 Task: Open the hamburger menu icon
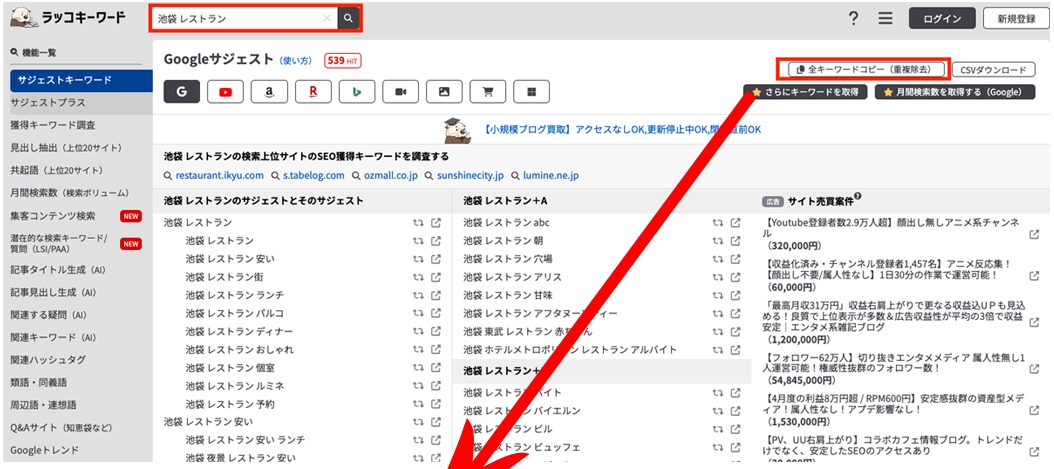(886, 19)
